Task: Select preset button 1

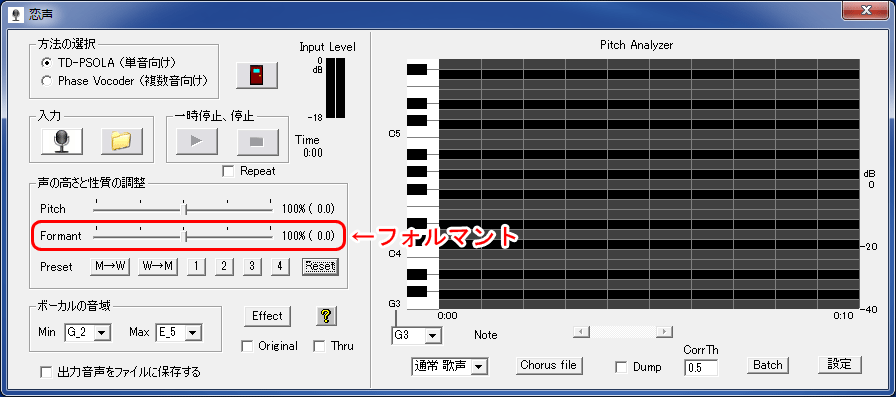Action: pos(196,266)
